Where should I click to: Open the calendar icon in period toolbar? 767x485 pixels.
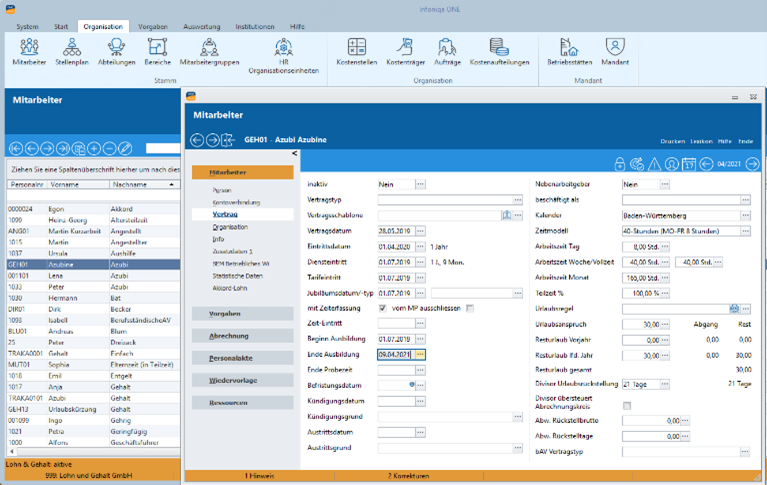tap(689, 164)
